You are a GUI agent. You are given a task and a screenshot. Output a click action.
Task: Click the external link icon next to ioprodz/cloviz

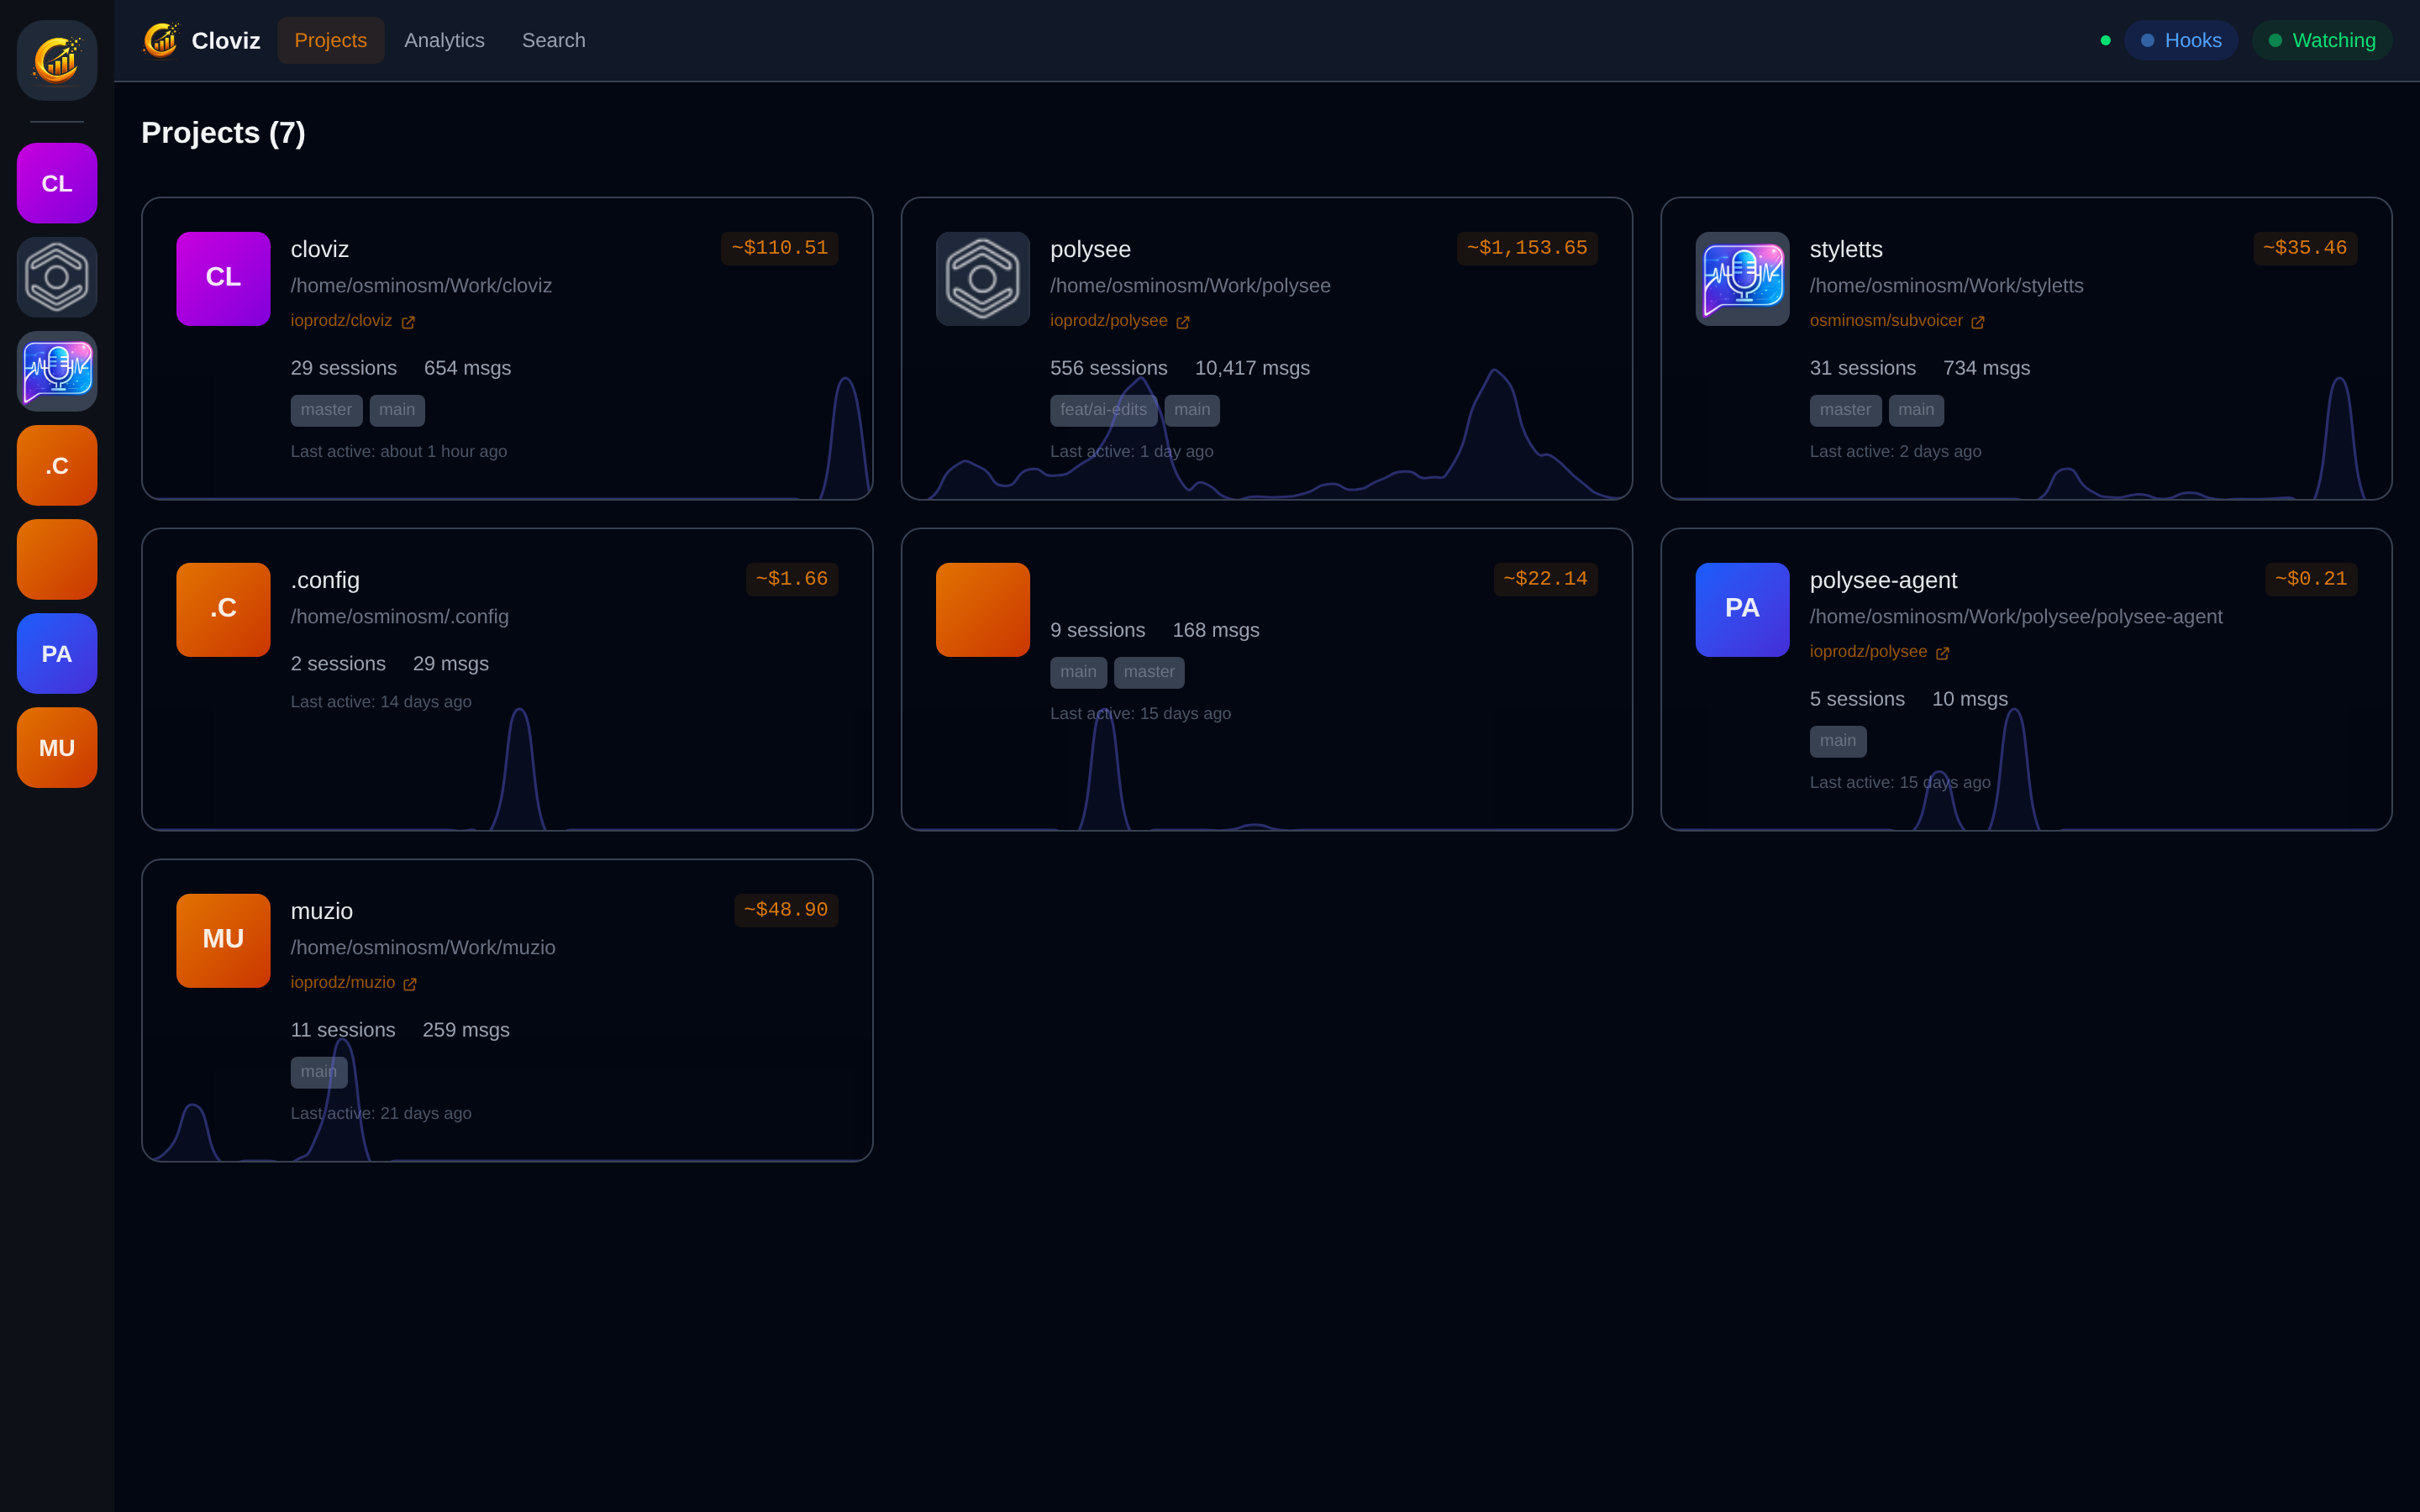click(408, 322)
